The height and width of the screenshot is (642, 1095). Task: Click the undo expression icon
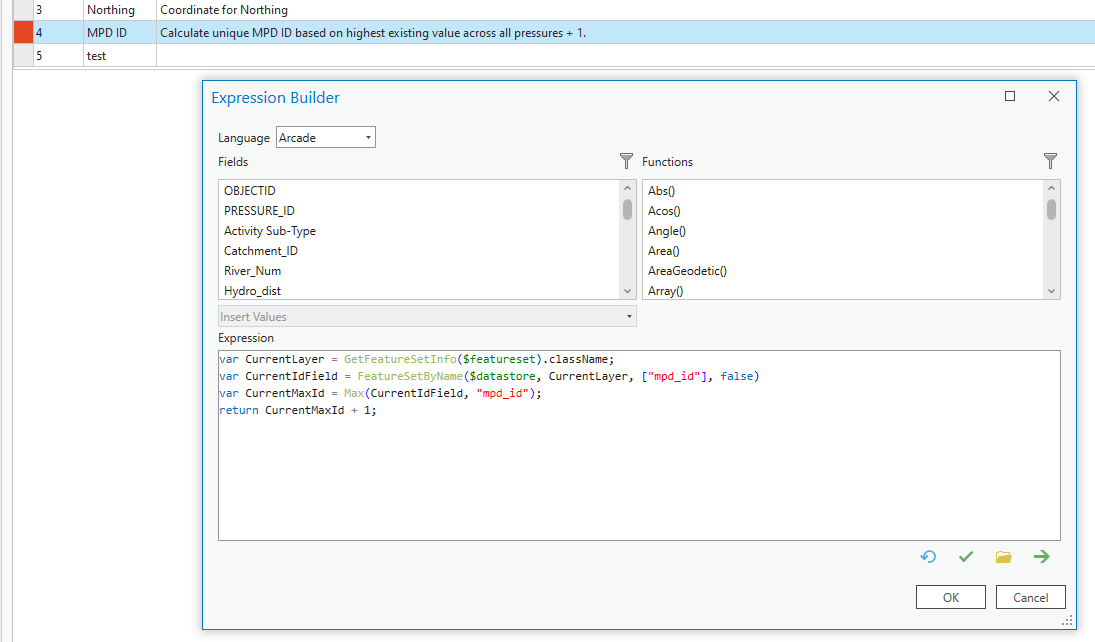coord(928,557)
